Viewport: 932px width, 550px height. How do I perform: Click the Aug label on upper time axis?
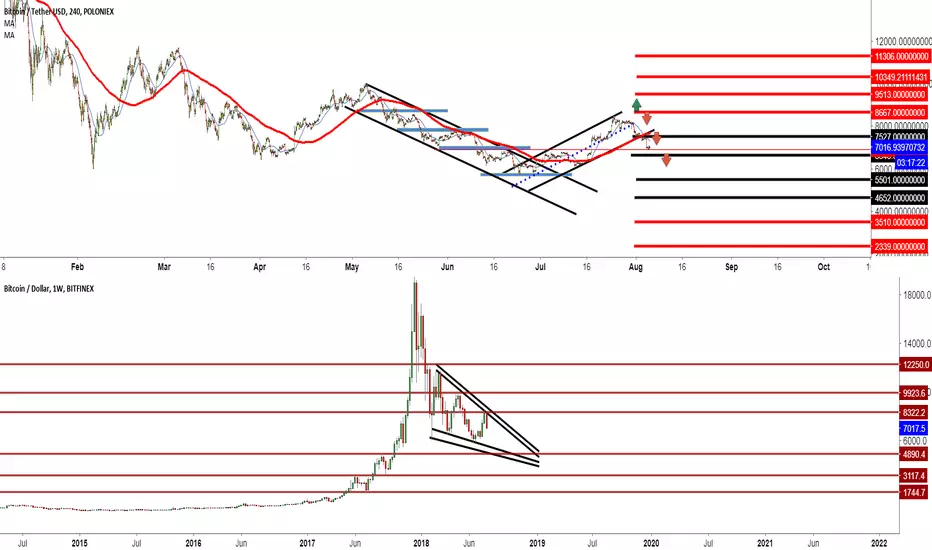(635, 267)
